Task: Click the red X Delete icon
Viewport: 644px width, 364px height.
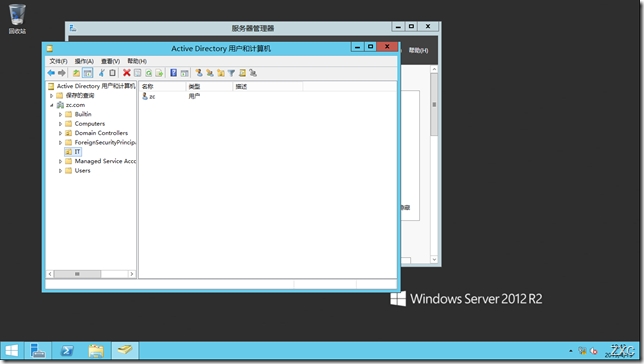Action: [x=126, y=73]
